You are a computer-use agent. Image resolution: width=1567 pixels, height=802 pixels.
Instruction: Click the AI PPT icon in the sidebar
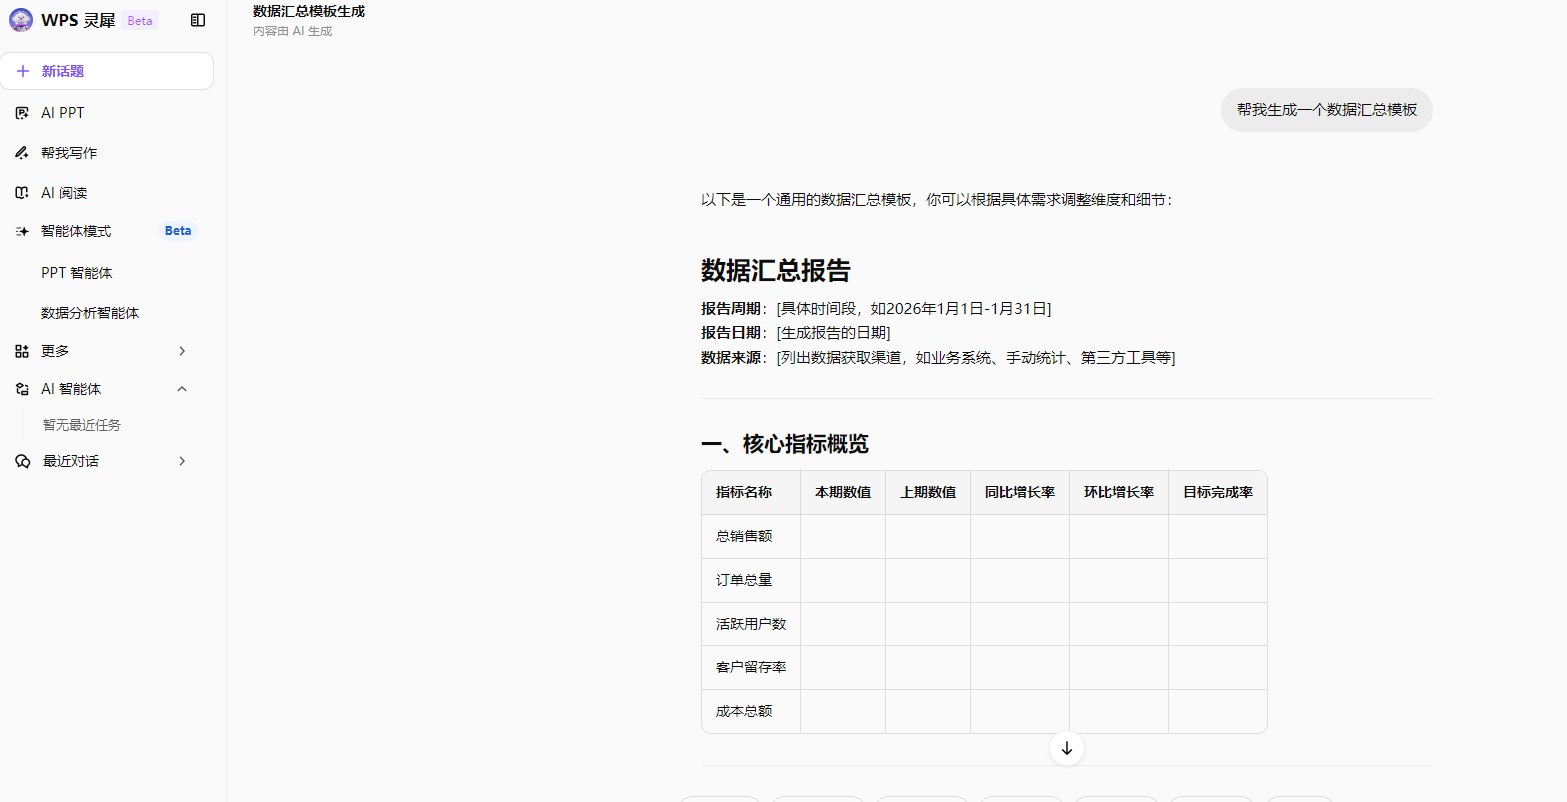tap(22, 113)
